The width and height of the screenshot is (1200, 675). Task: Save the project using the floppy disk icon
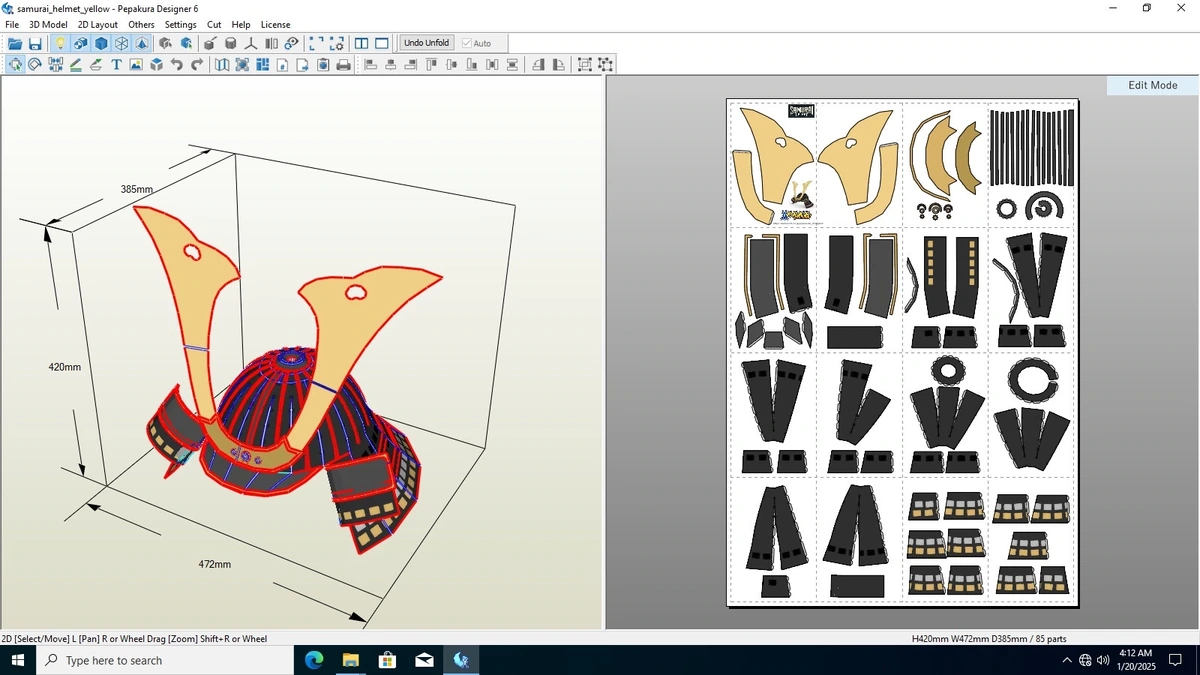(x=35, y=43)
